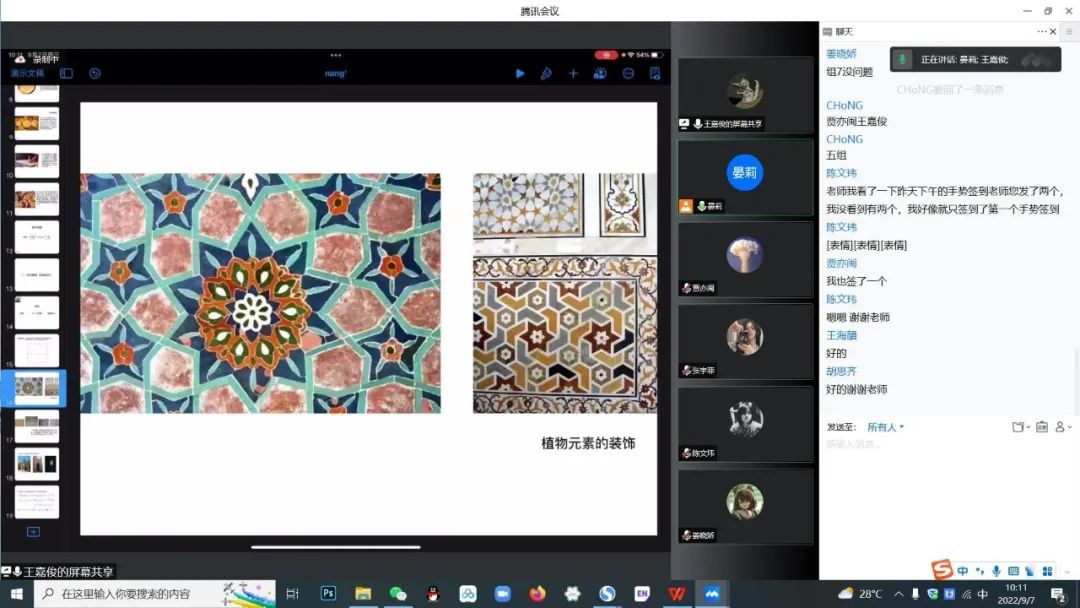Open the collaborate icon in Keynote toolbar
This screenshot has width=1080, height=608.
coord(600,73)
